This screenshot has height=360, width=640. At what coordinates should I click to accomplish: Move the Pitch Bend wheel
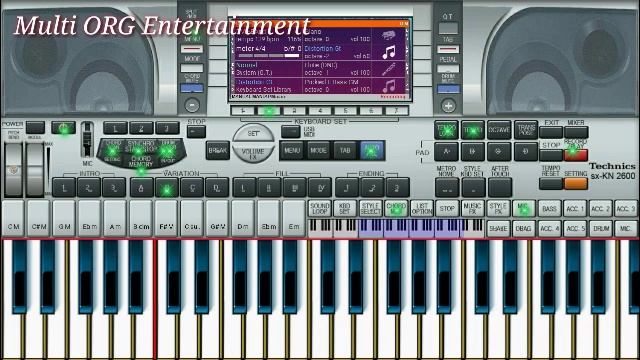[13, 169]
